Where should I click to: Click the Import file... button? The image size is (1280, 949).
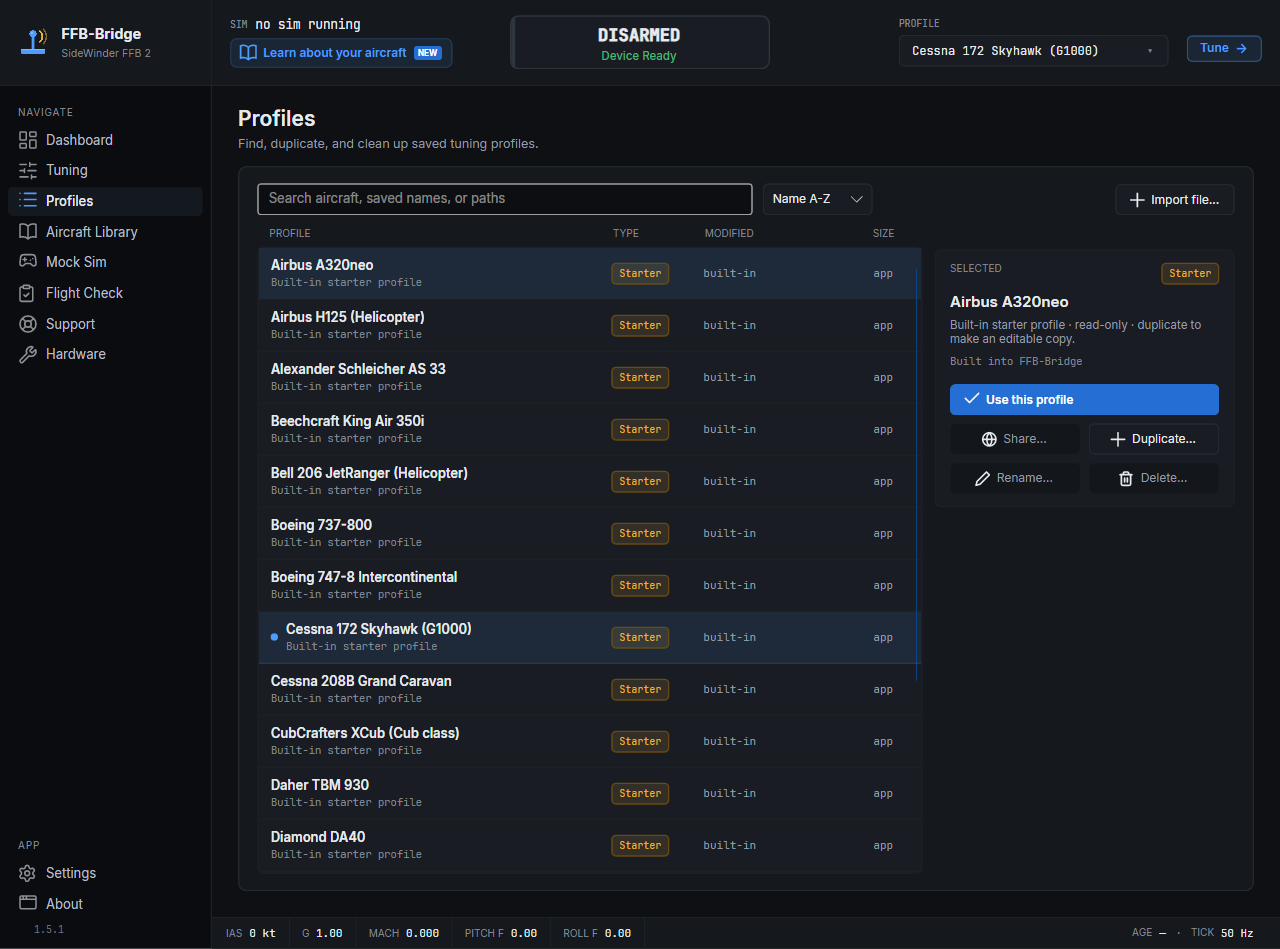[x=1174, y=200]
